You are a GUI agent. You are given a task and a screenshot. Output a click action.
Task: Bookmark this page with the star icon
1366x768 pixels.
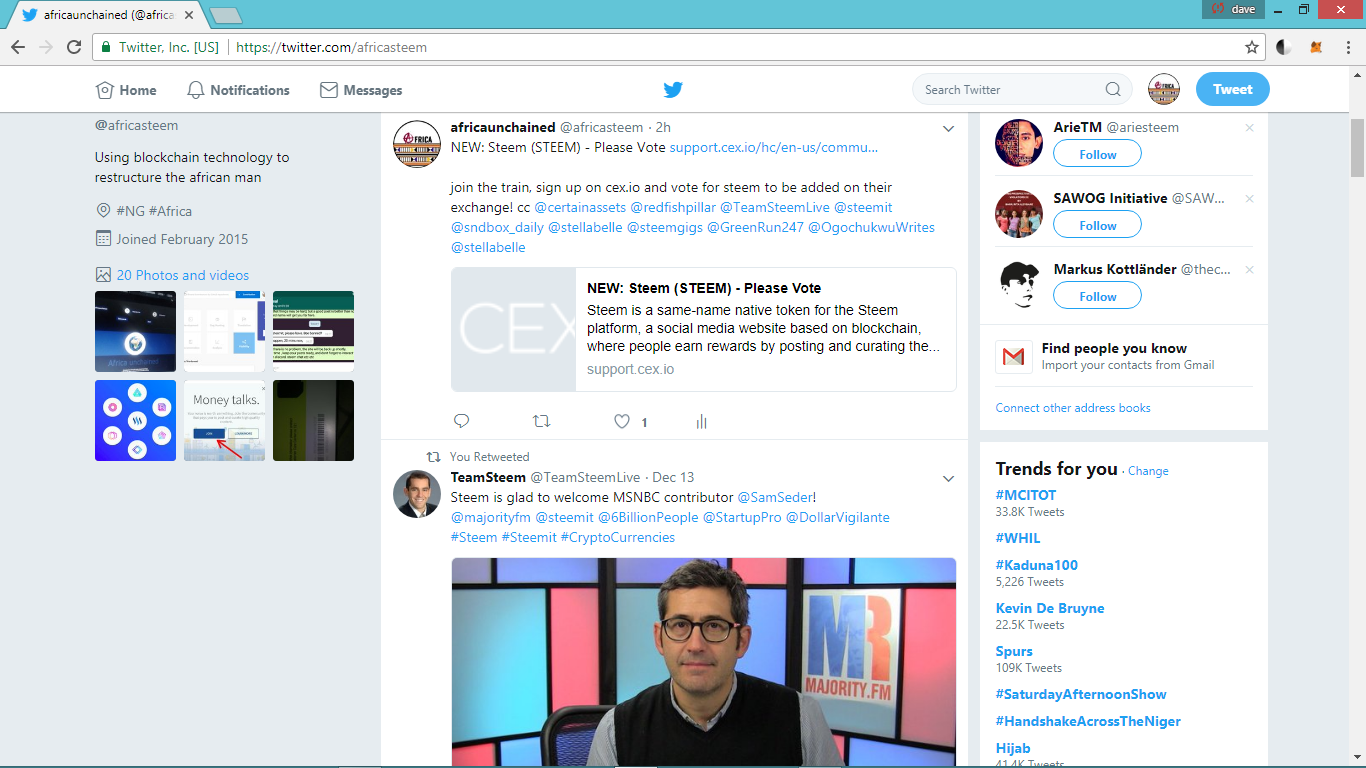click(x=1252, y=47)
